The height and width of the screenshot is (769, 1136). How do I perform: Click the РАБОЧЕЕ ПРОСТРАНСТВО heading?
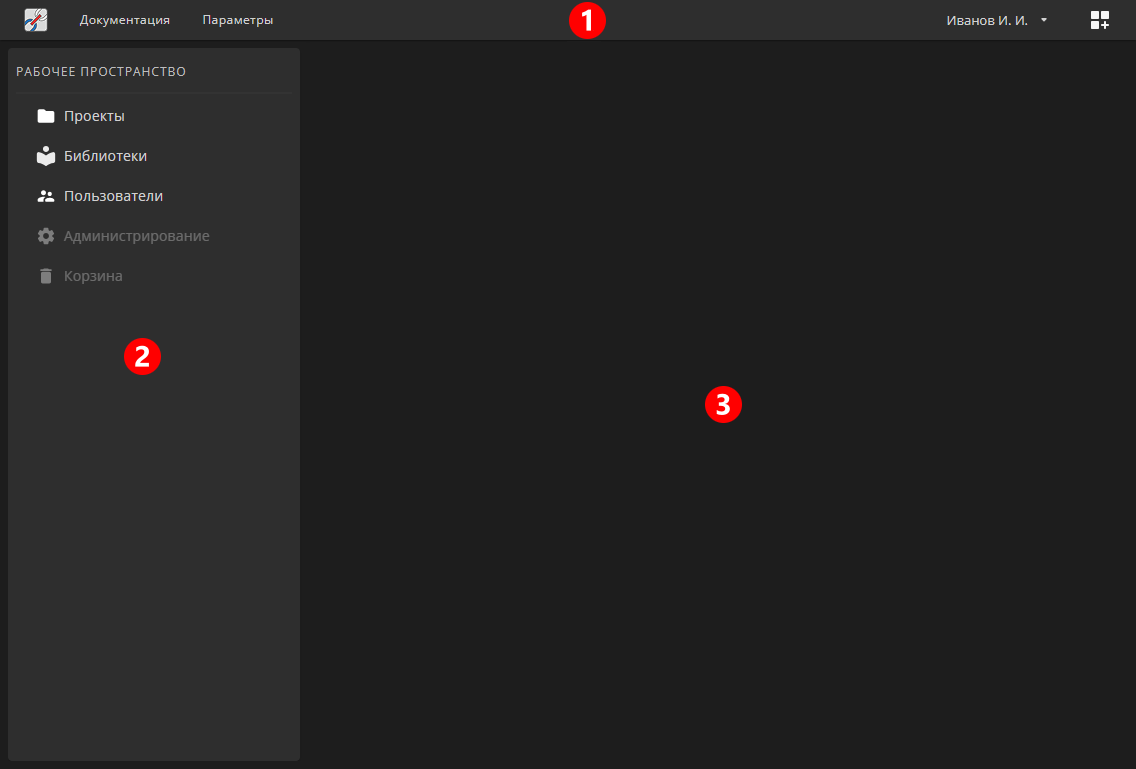[x=101, y=72]
